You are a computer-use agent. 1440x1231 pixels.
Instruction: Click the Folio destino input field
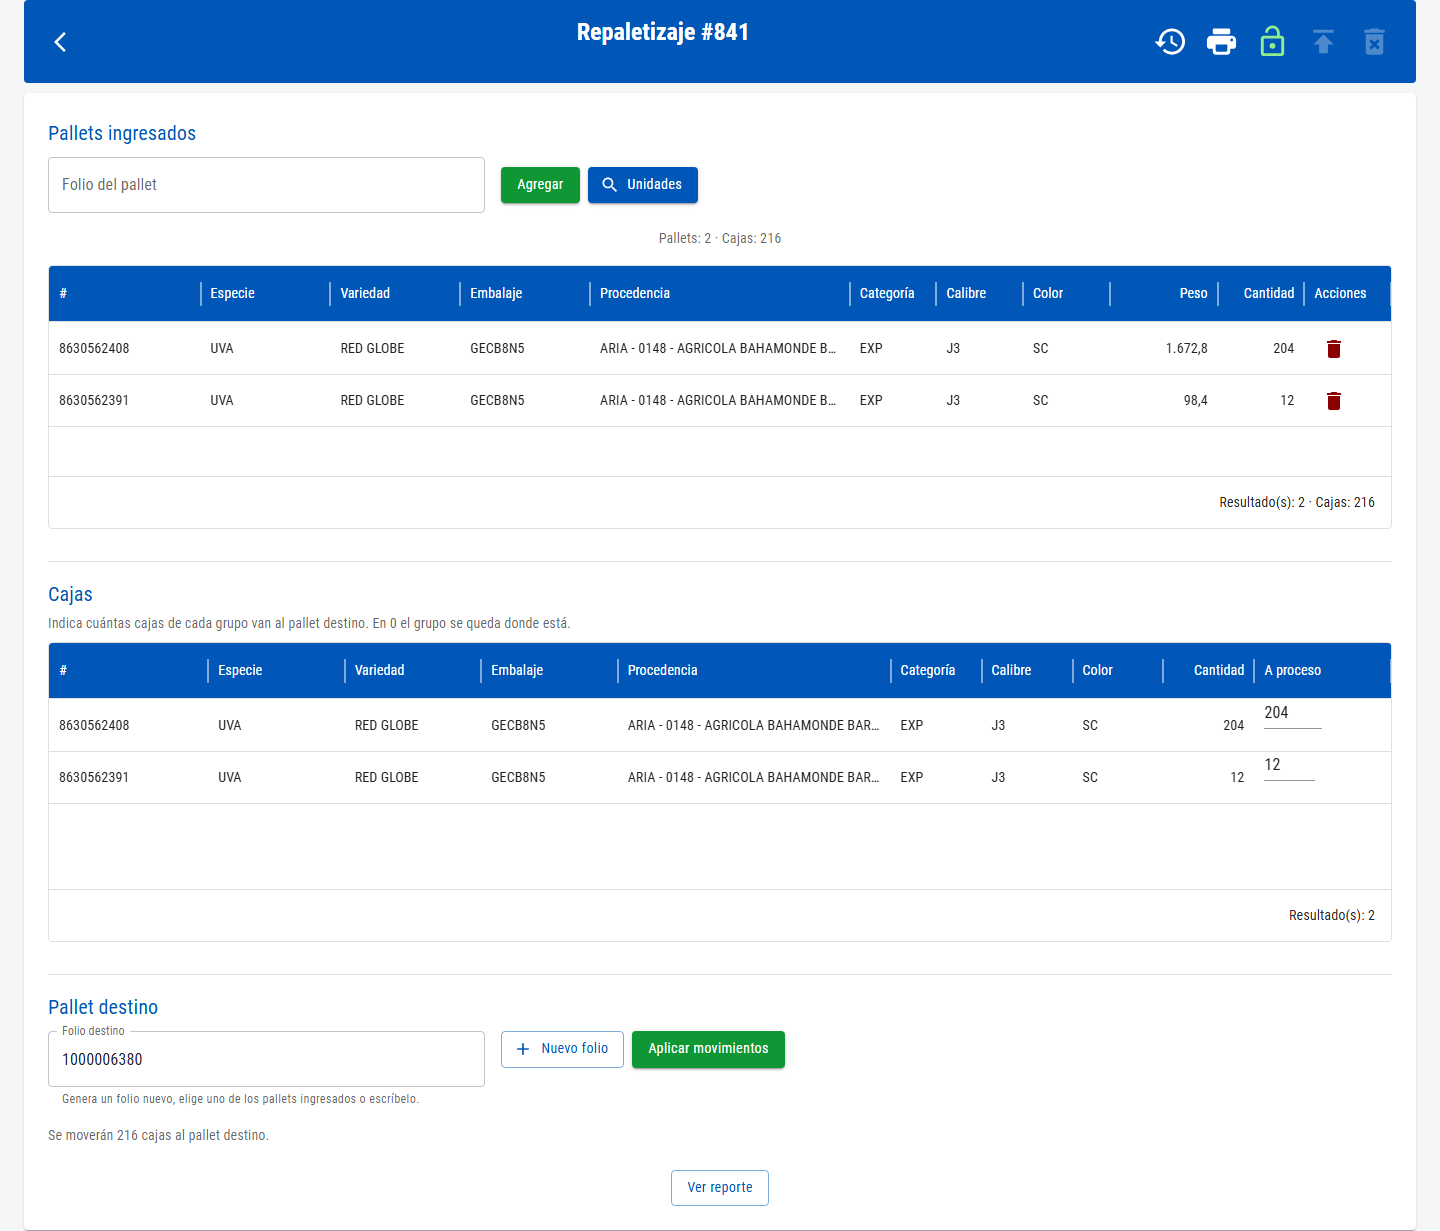click(266, 1059)
